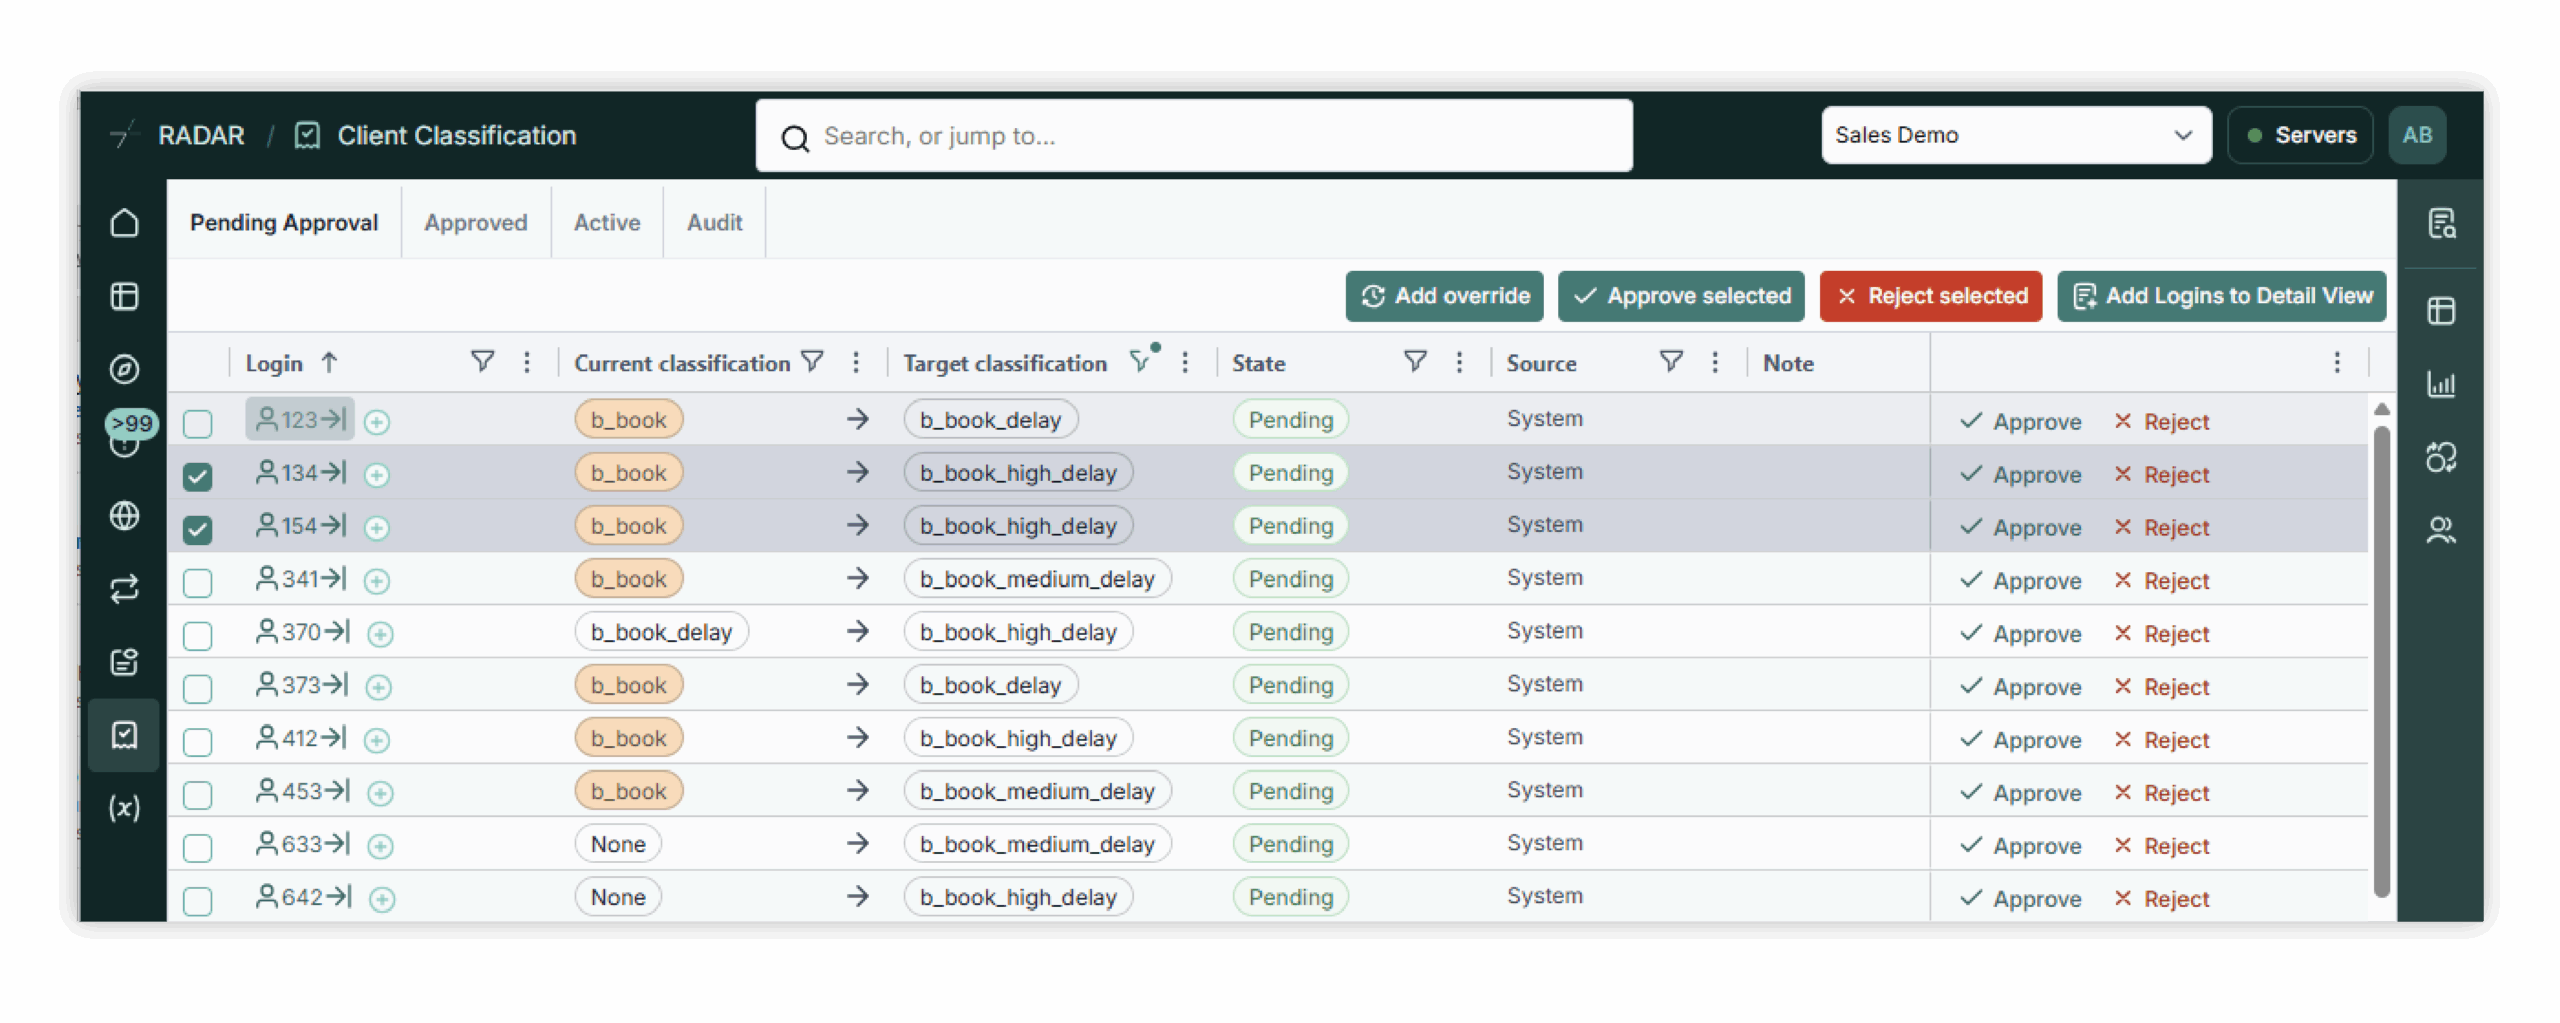Viewport: 2560px width, 1023px height.
Task: Open State column options menu
Action: (x=1459, y=362)
